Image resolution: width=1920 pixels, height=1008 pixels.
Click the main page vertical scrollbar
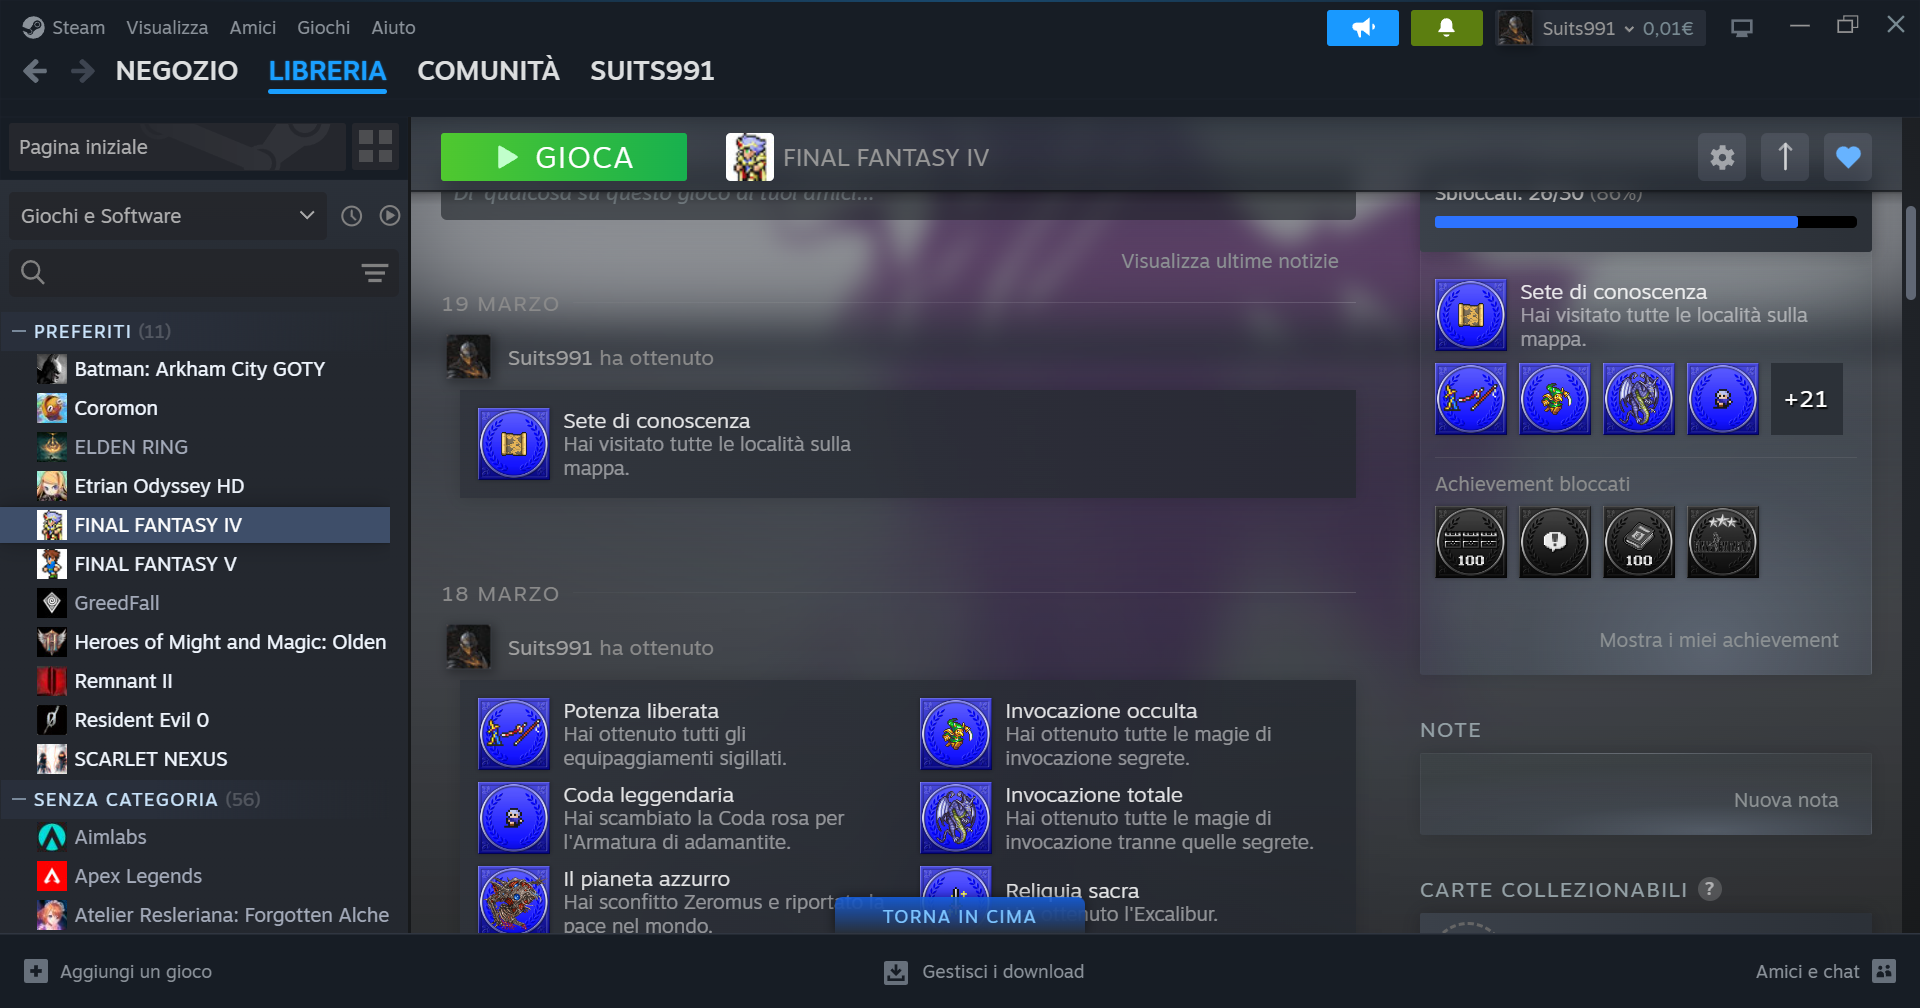tap(1910, 253)
